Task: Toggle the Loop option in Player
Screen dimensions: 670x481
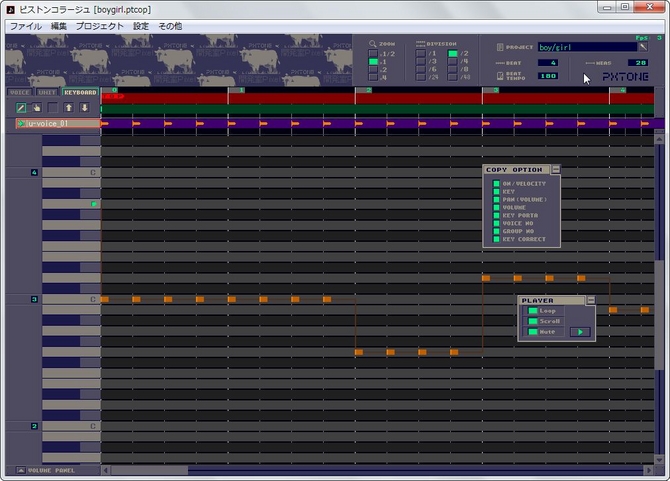Action: (x=533, y=311)
